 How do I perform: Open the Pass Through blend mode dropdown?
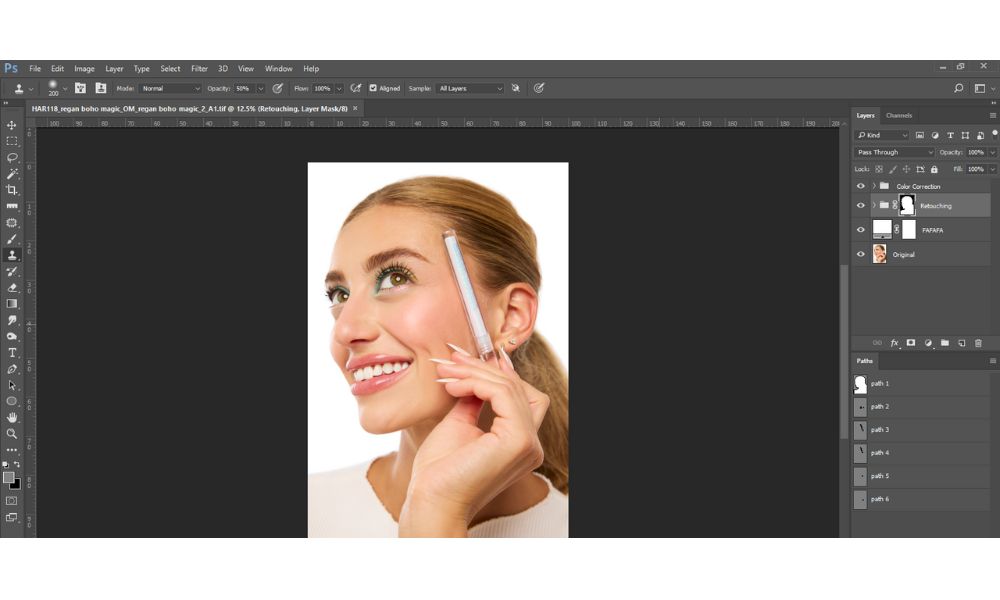pyautogui.click(x=894, y=152)
